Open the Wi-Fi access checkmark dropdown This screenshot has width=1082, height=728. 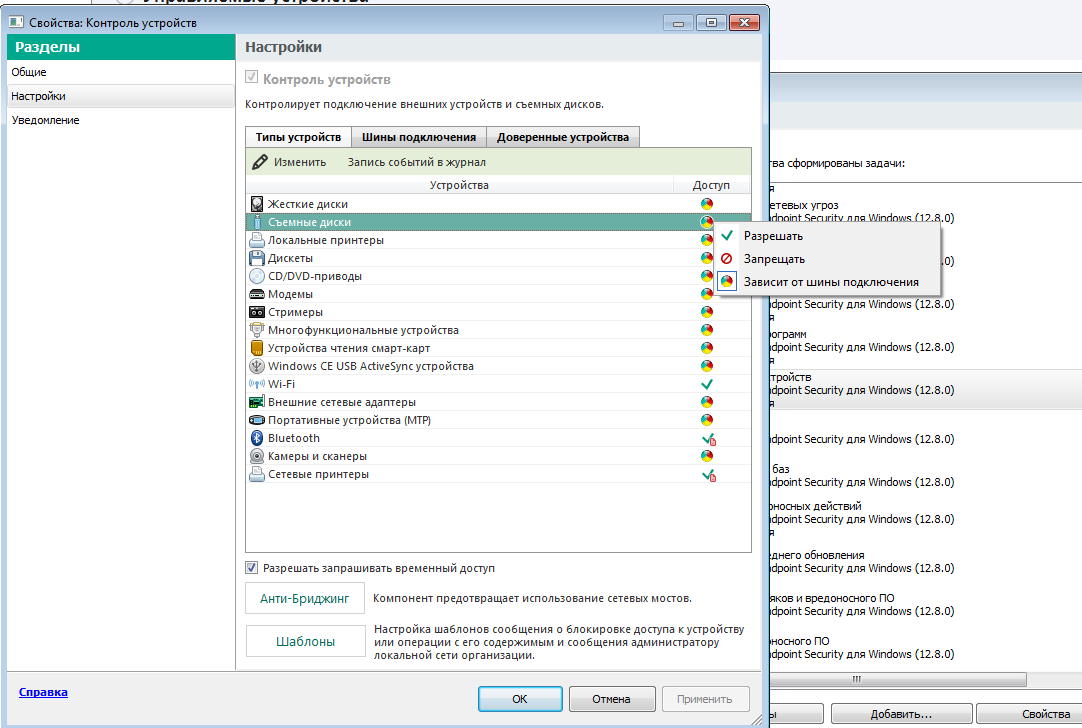click(x=707, y=384)
